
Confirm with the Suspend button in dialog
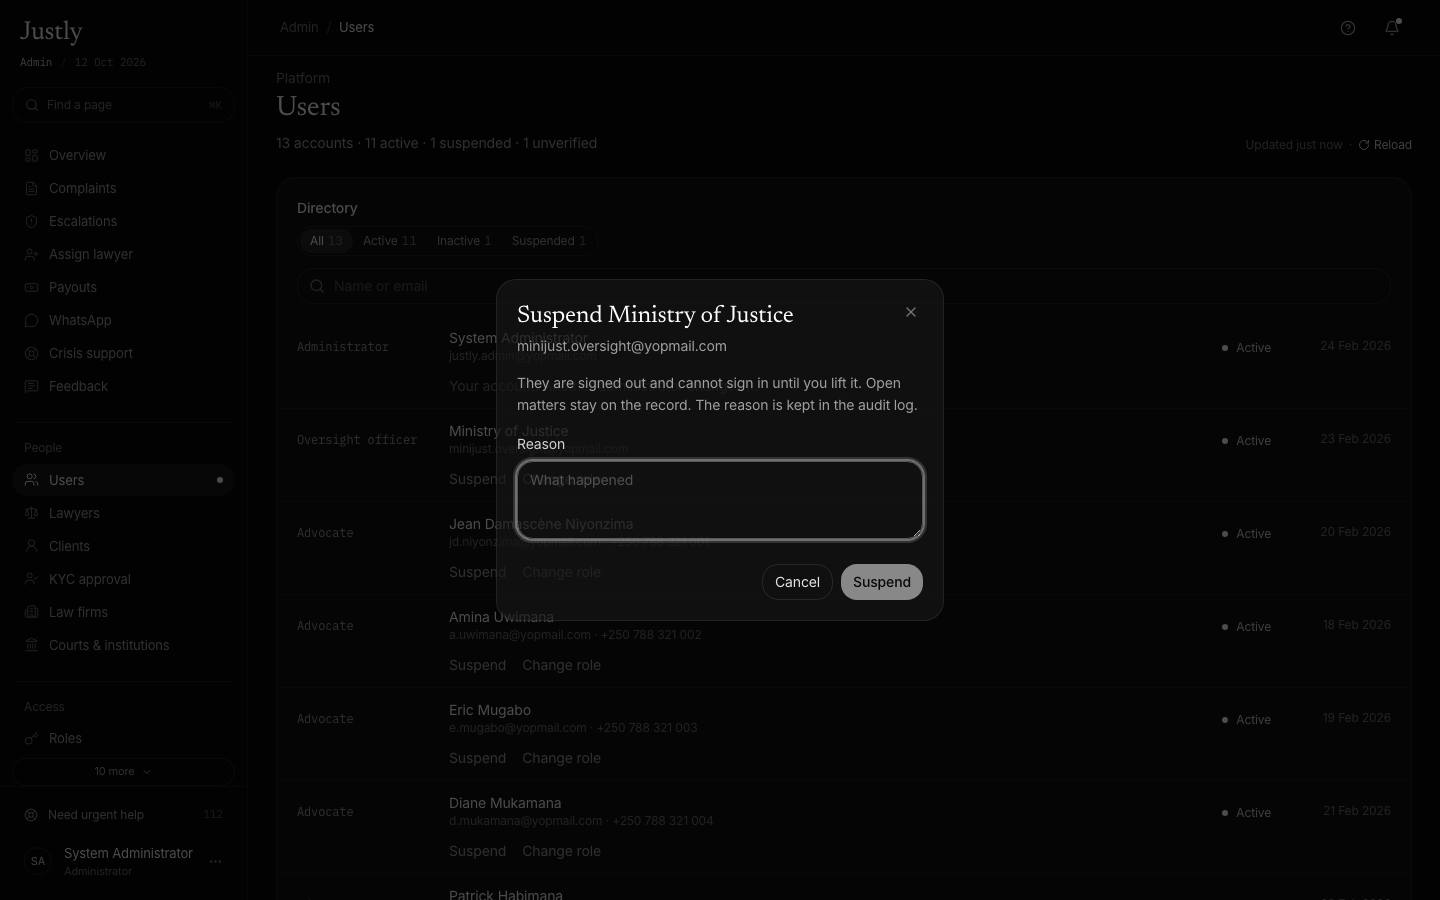882,582
